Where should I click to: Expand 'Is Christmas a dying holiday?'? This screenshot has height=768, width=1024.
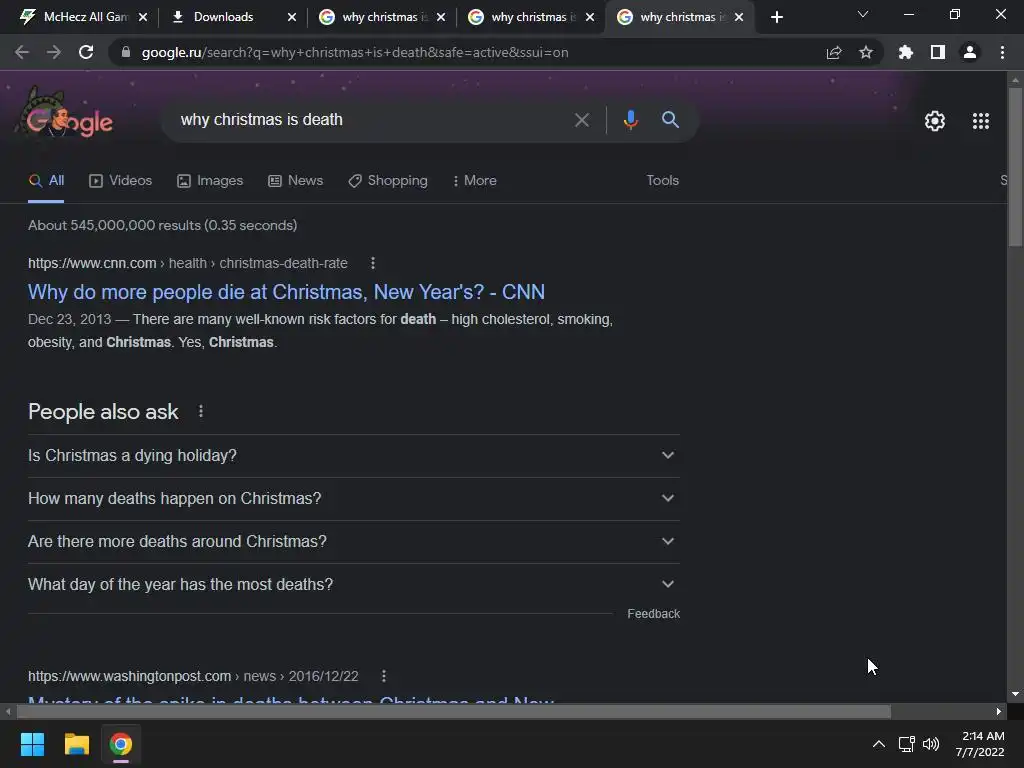coord(353,455)
